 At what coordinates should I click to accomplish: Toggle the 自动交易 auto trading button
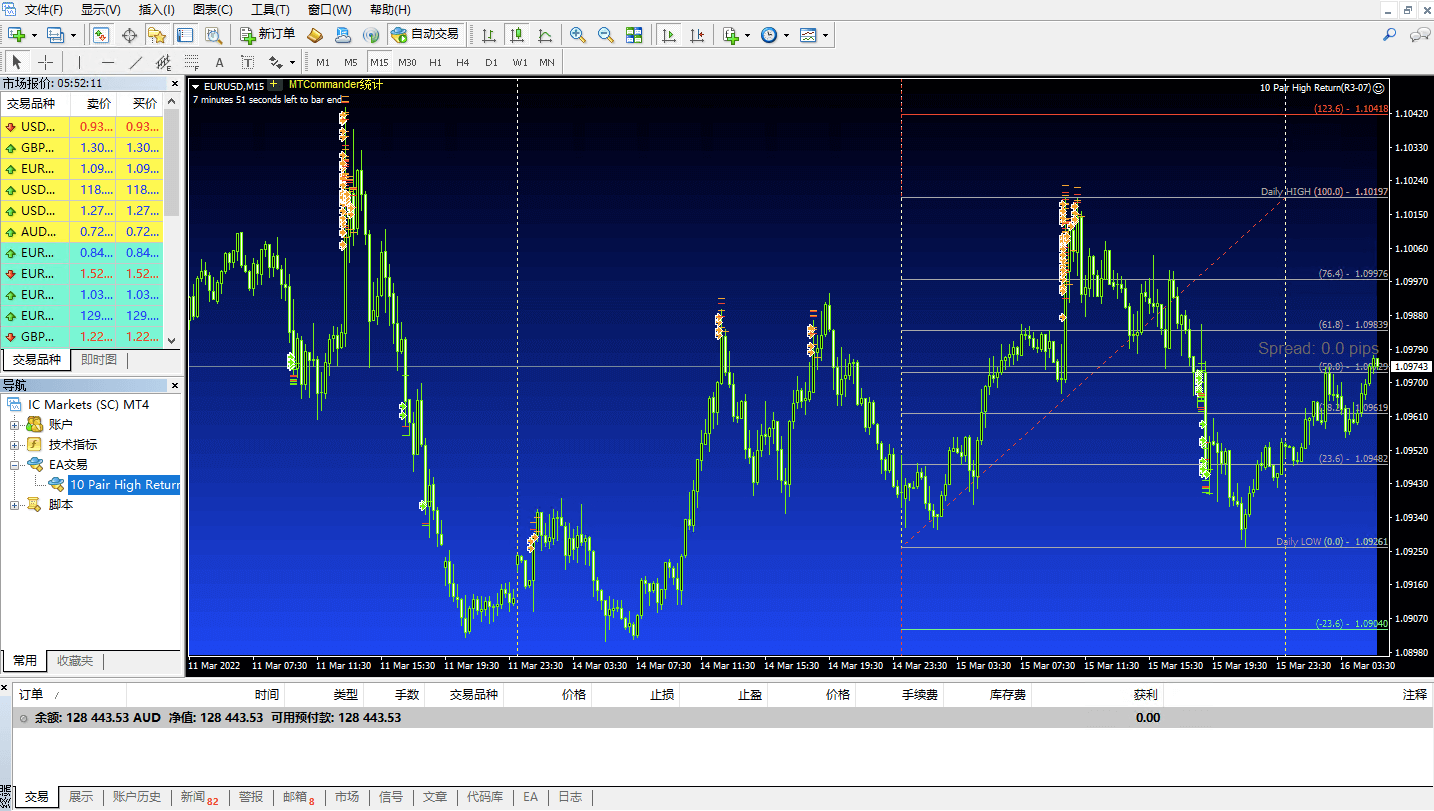pyautogui.click(x=425, y=35)
